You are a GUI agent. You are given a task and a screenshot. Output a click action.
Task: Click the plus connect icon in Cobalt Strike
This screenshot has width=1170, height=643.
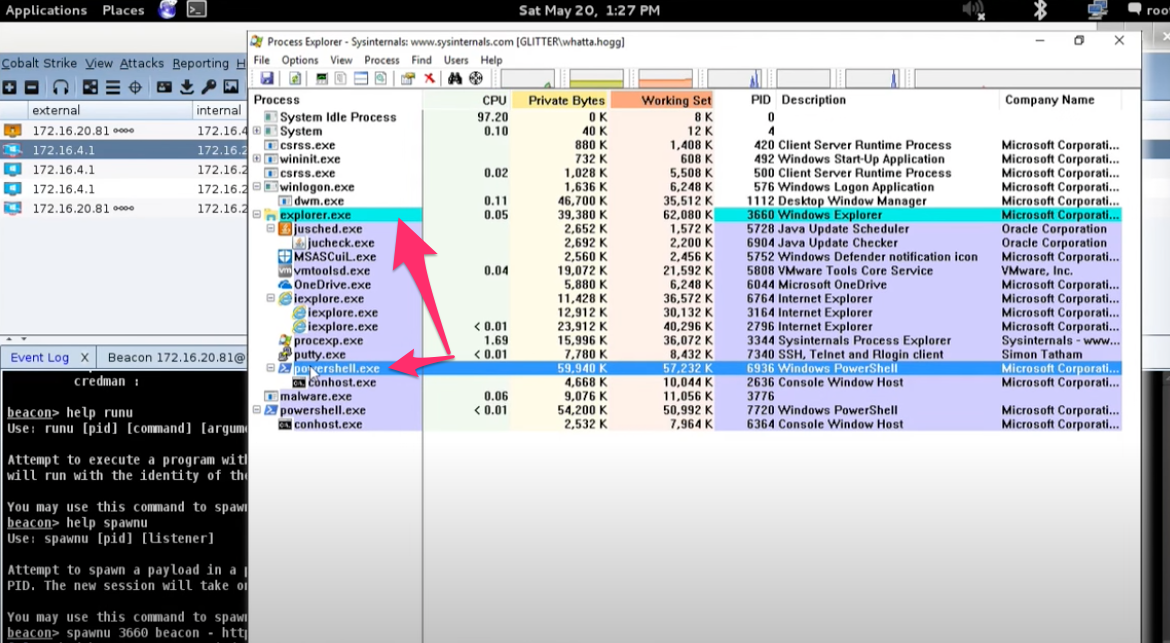[10, 87]
